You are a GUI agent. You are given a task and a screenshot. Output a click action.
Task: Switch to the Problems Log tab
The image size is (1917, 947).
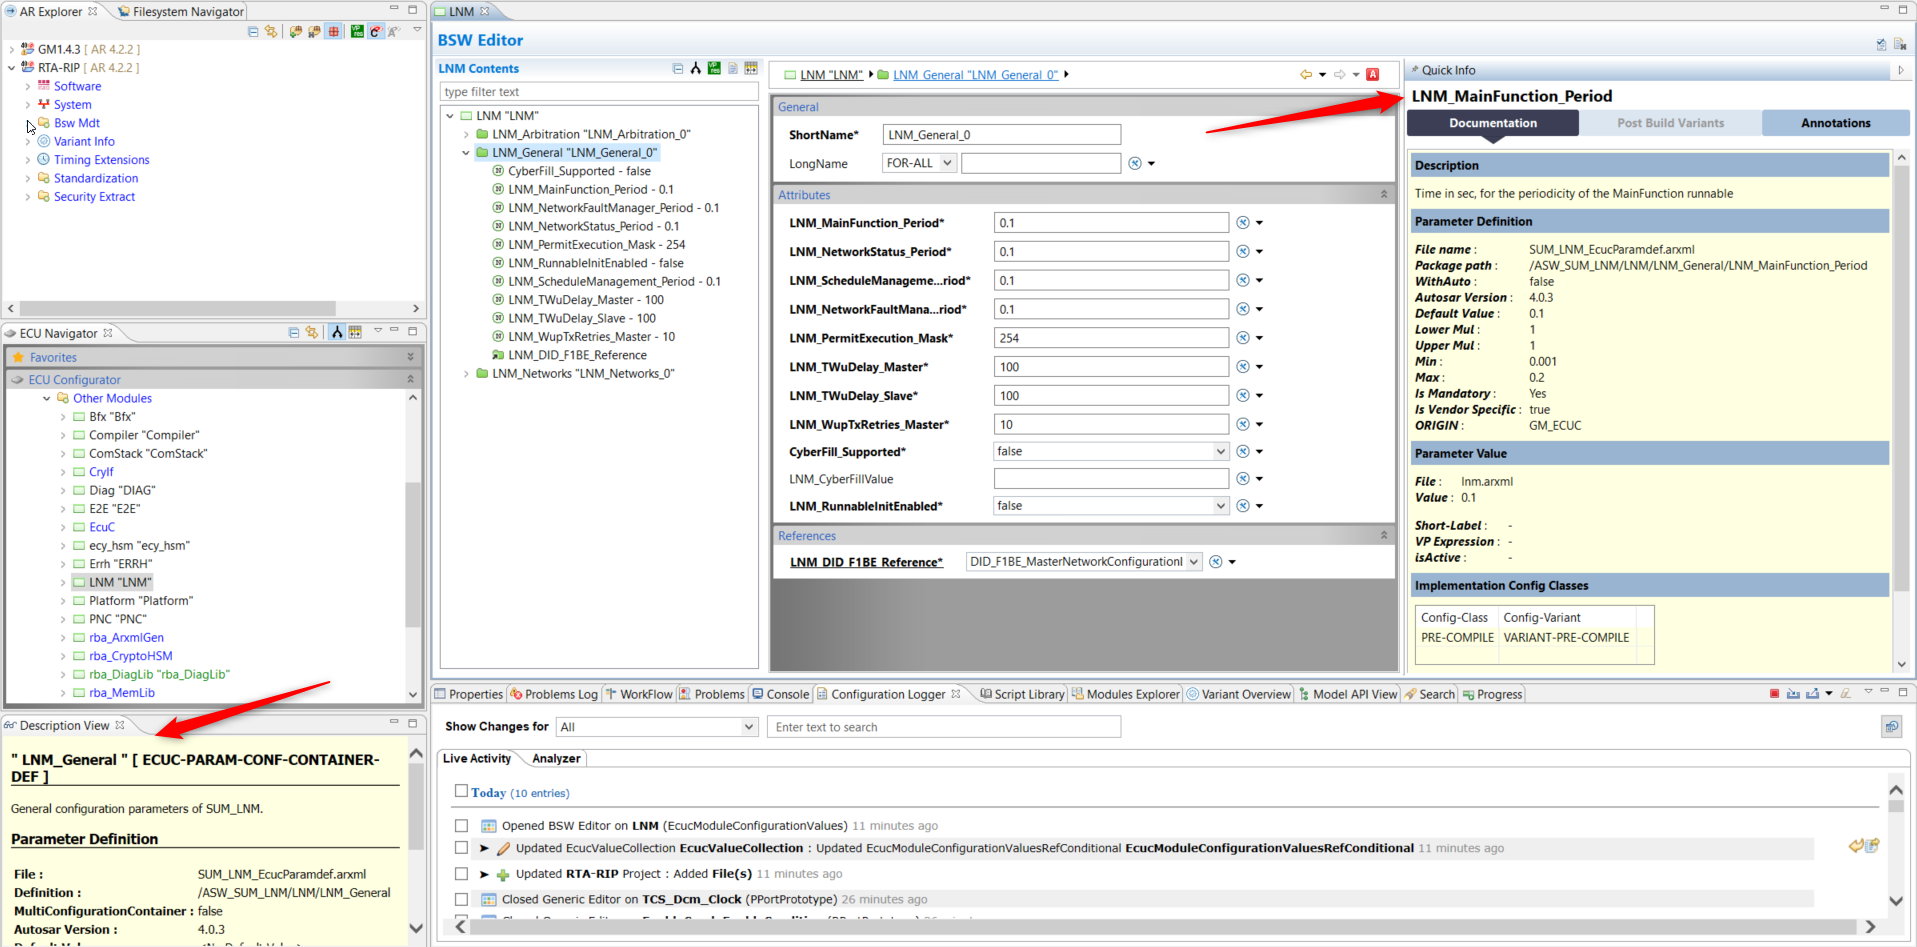pyautogui.click(x=553, y=694)
